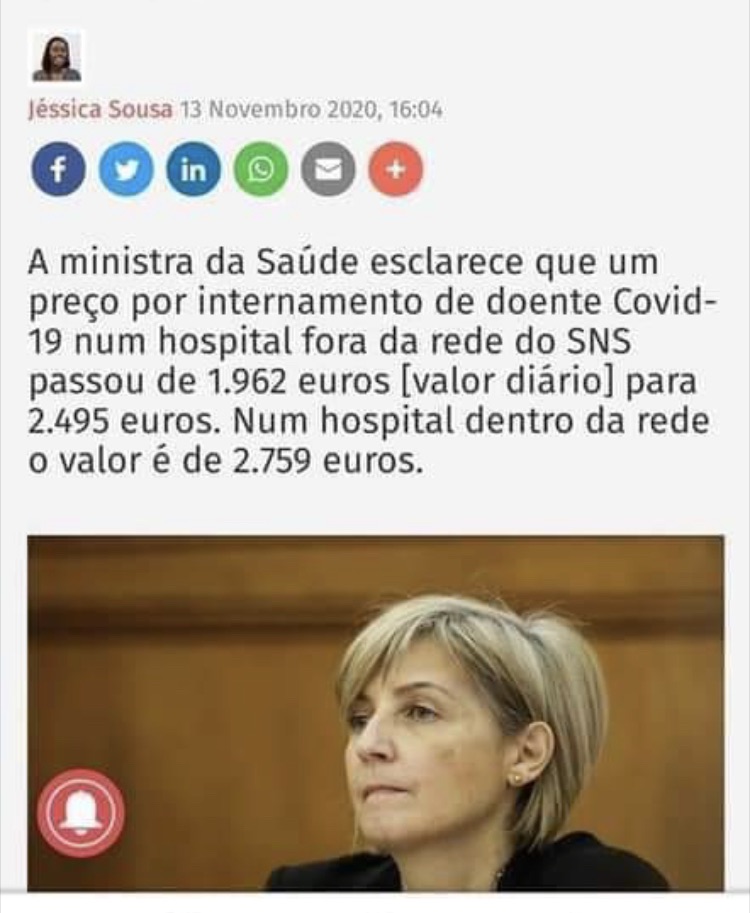
Task: Tweet this article via Twitter icon
Action: coord(126,169)
